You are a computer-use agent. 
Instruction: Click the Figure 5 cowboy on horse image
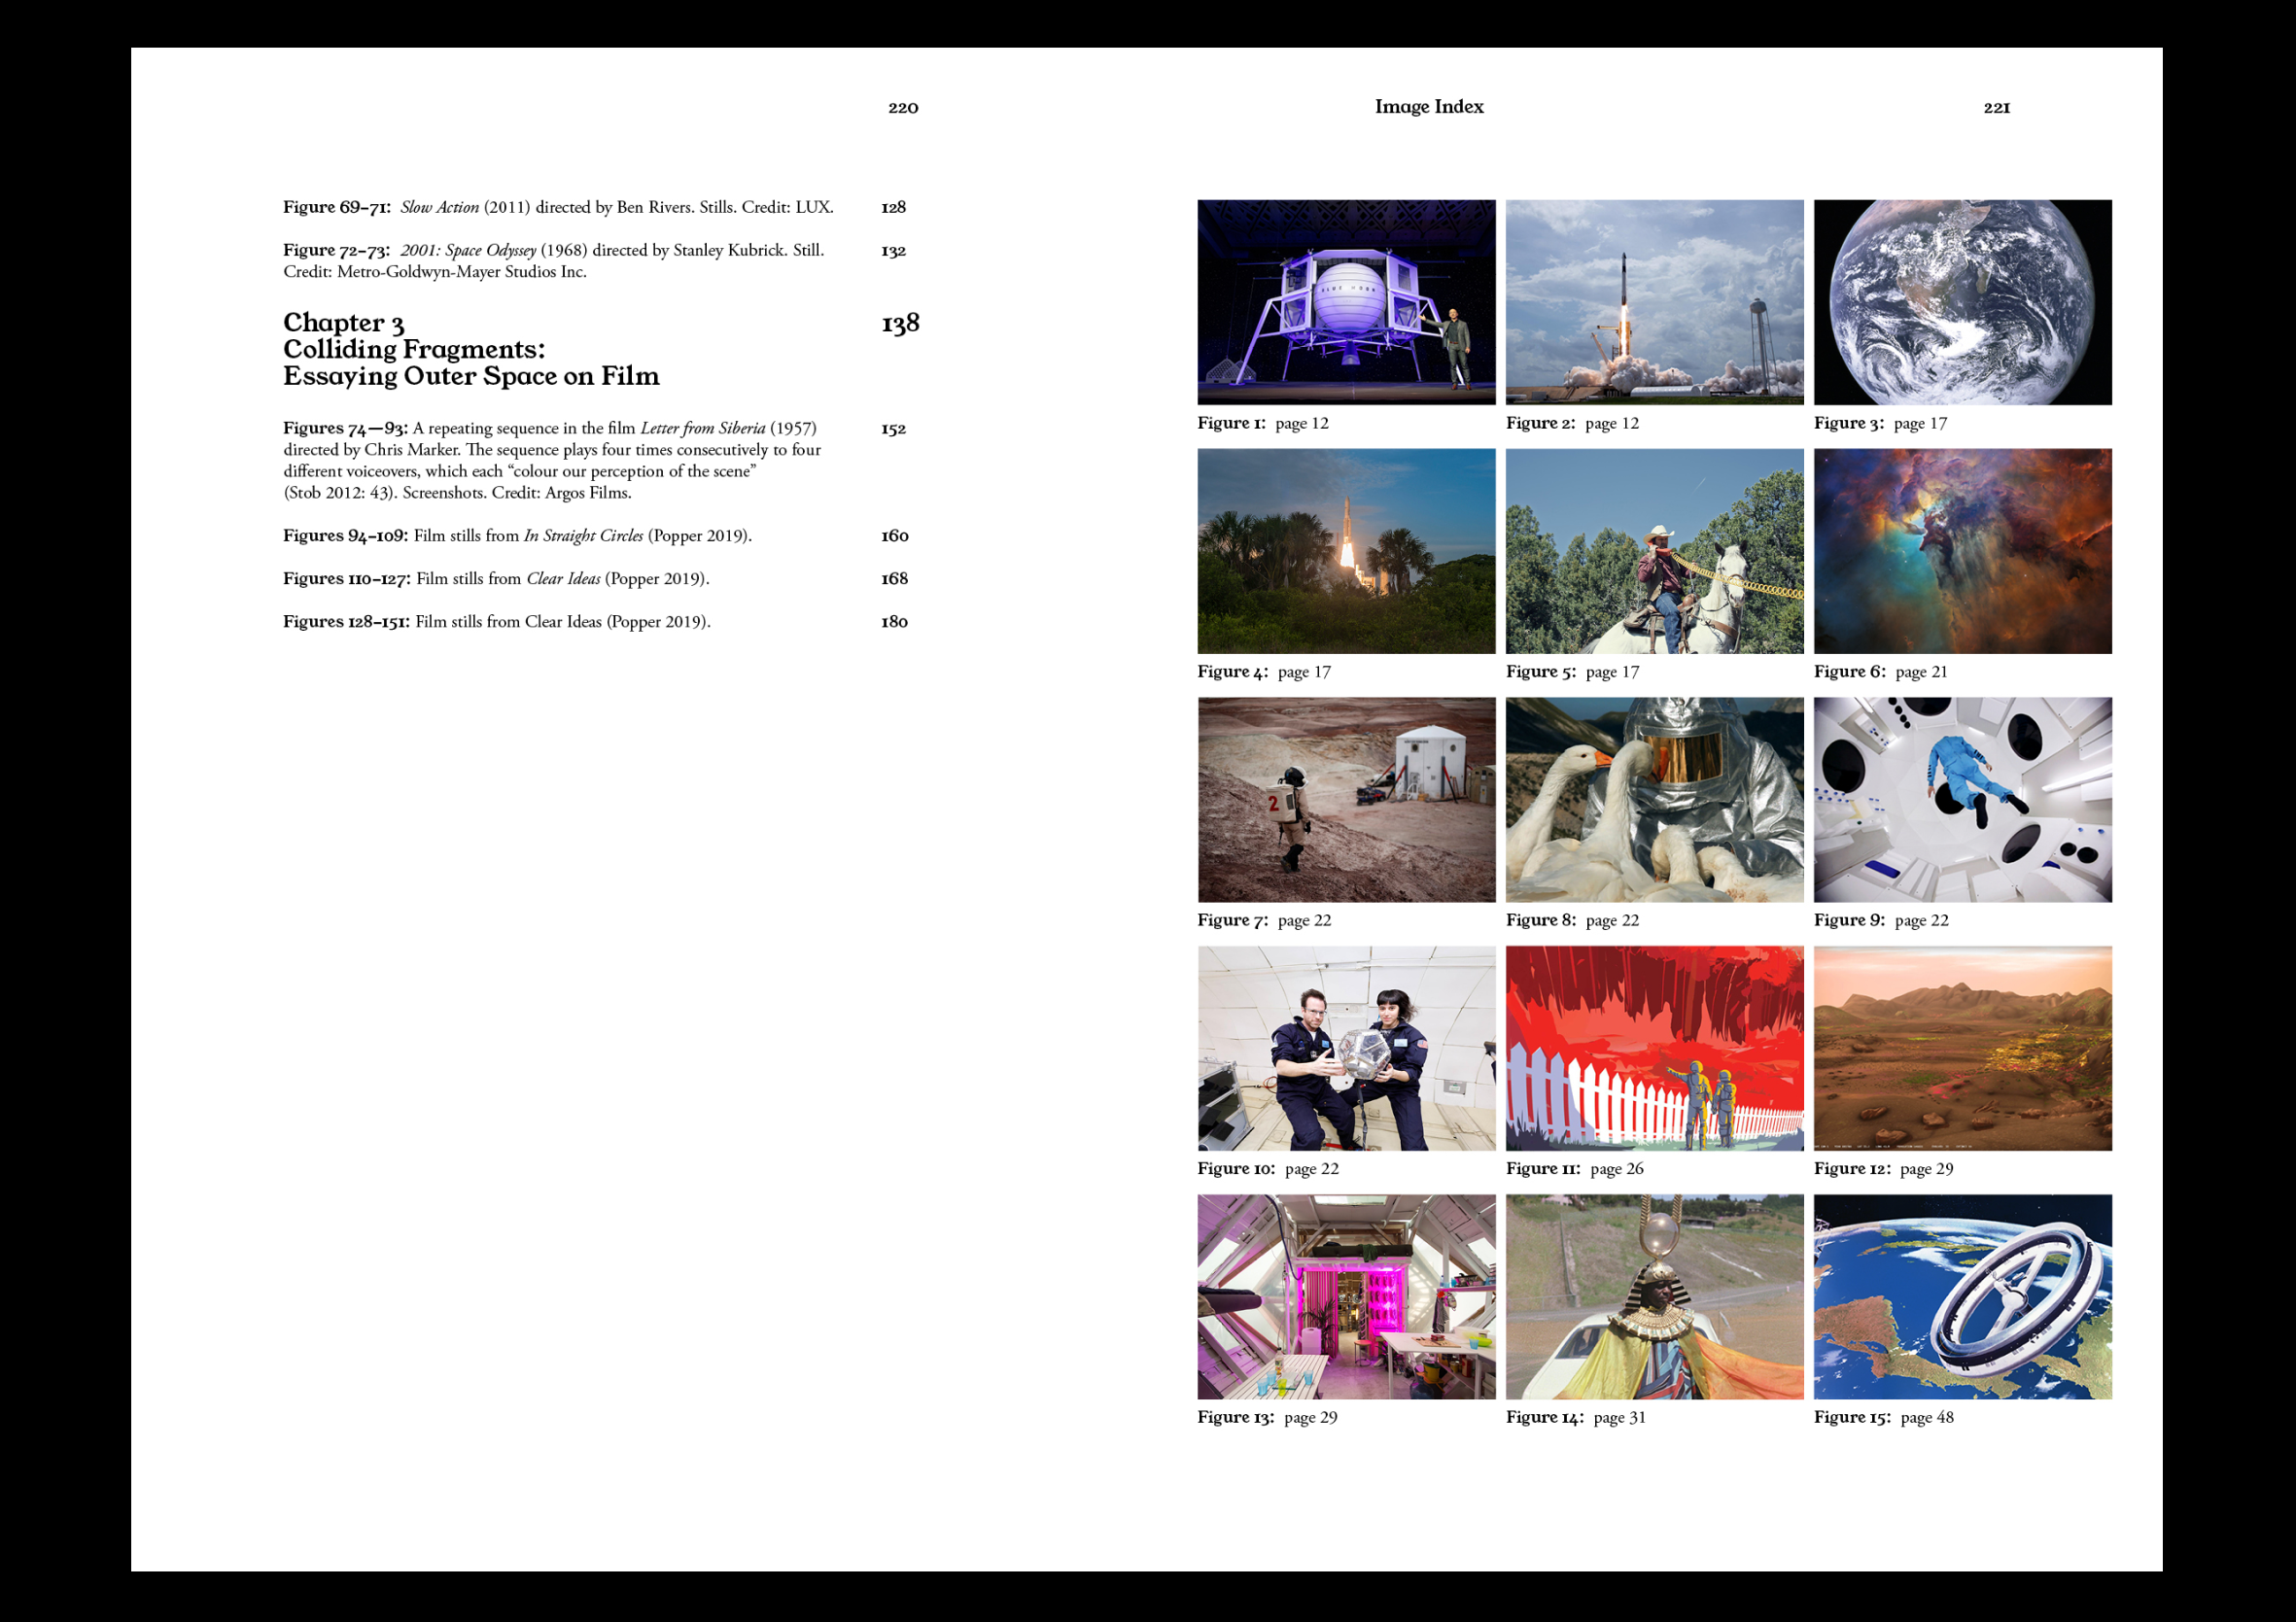coord(1654,551)
